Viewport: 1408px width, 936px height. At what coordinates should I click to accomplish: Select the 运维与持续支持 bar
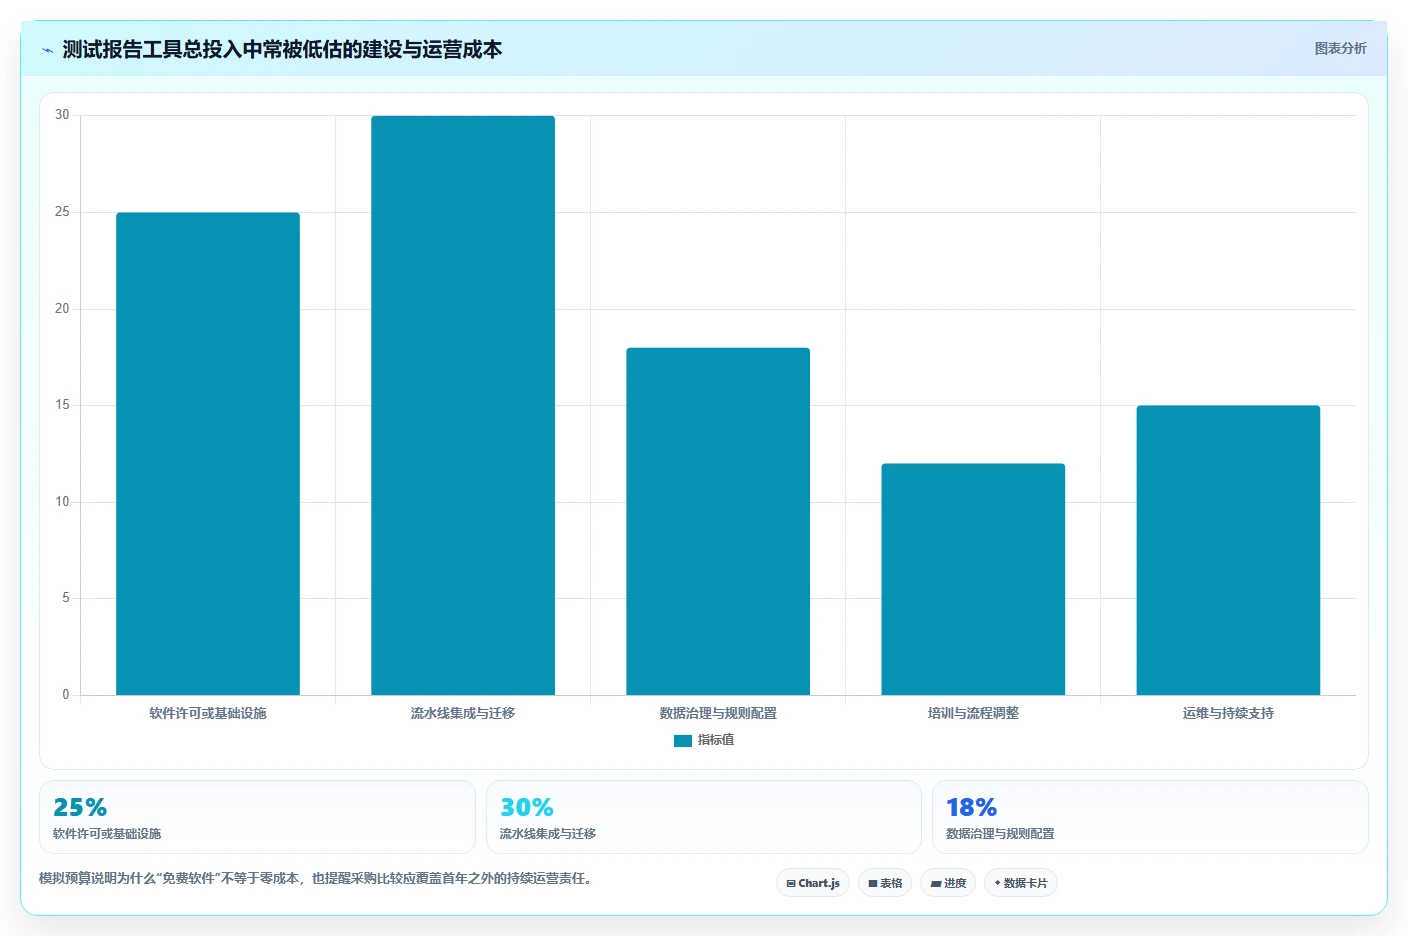pos(1228,550)
